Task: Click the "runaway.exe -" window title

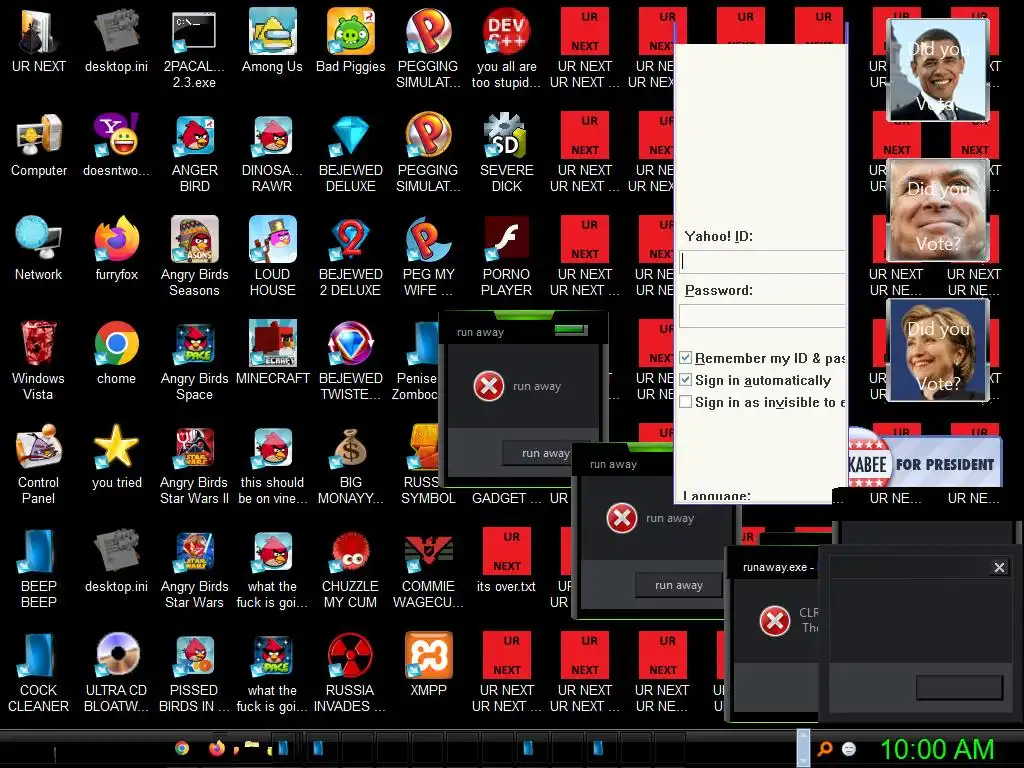Action: 778,568
